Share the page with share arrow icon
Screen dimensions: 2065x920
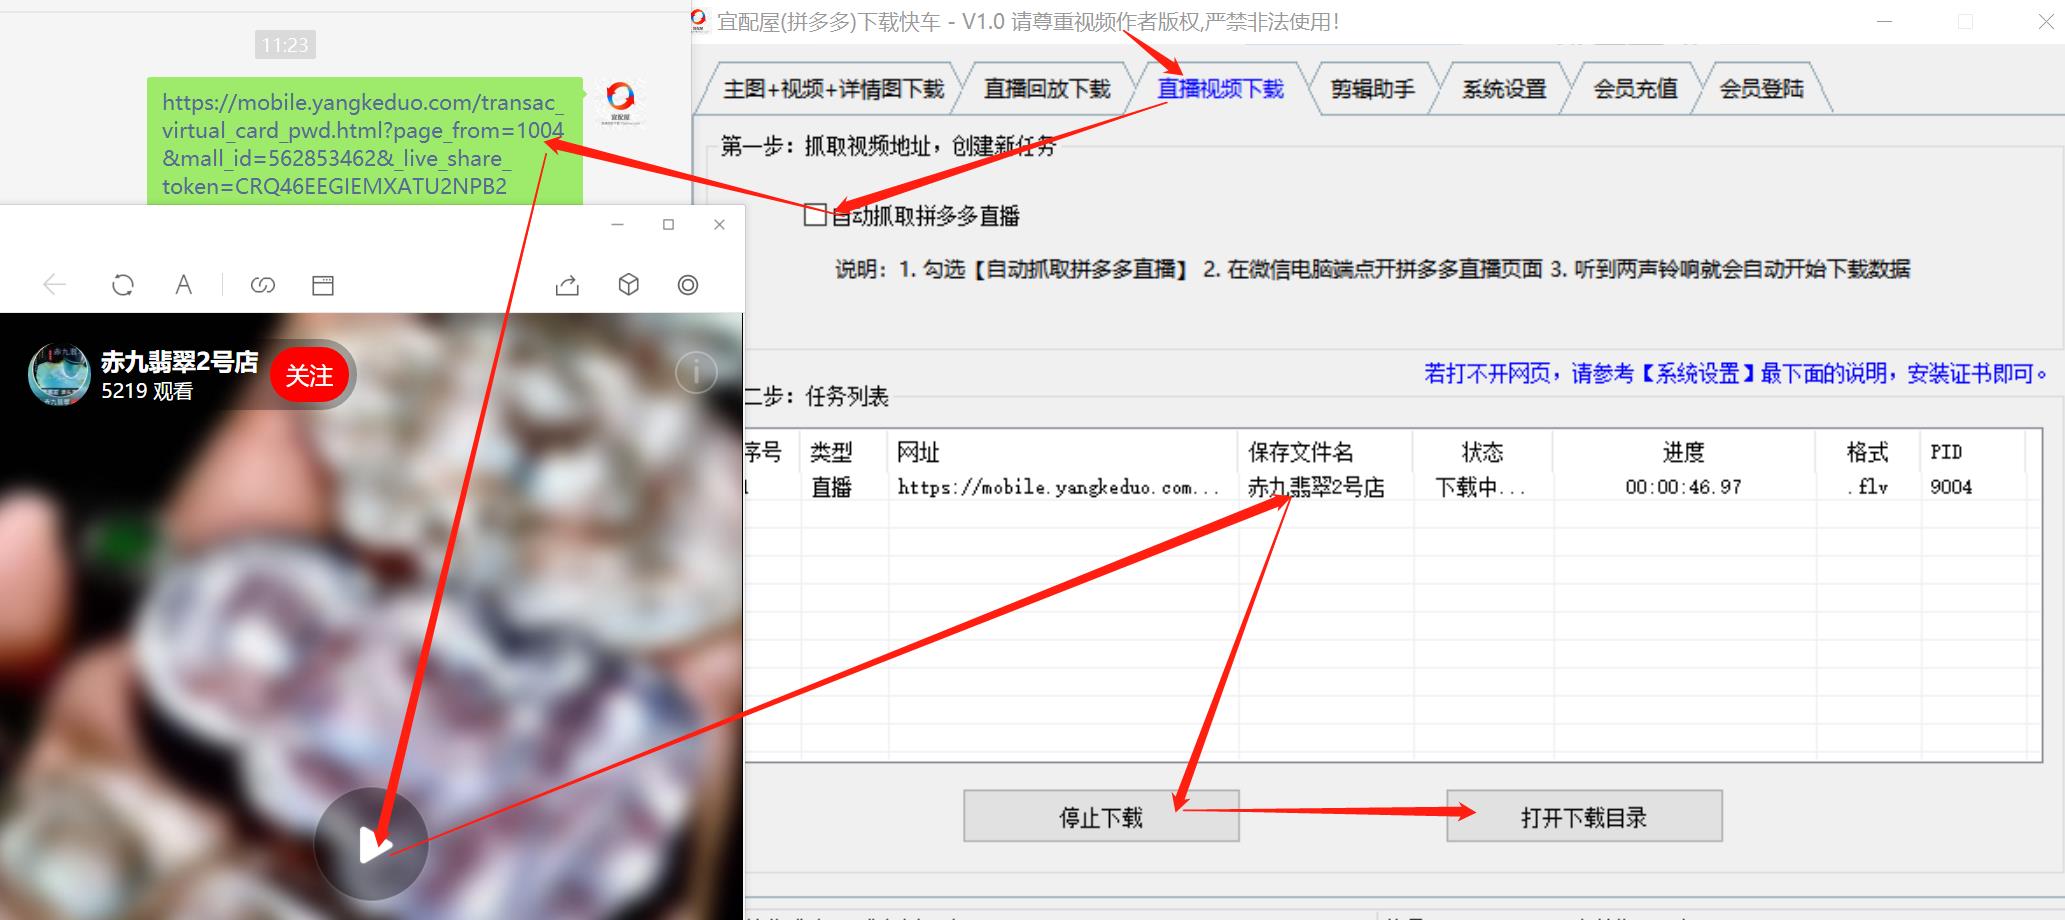click(x=567, y=286)
